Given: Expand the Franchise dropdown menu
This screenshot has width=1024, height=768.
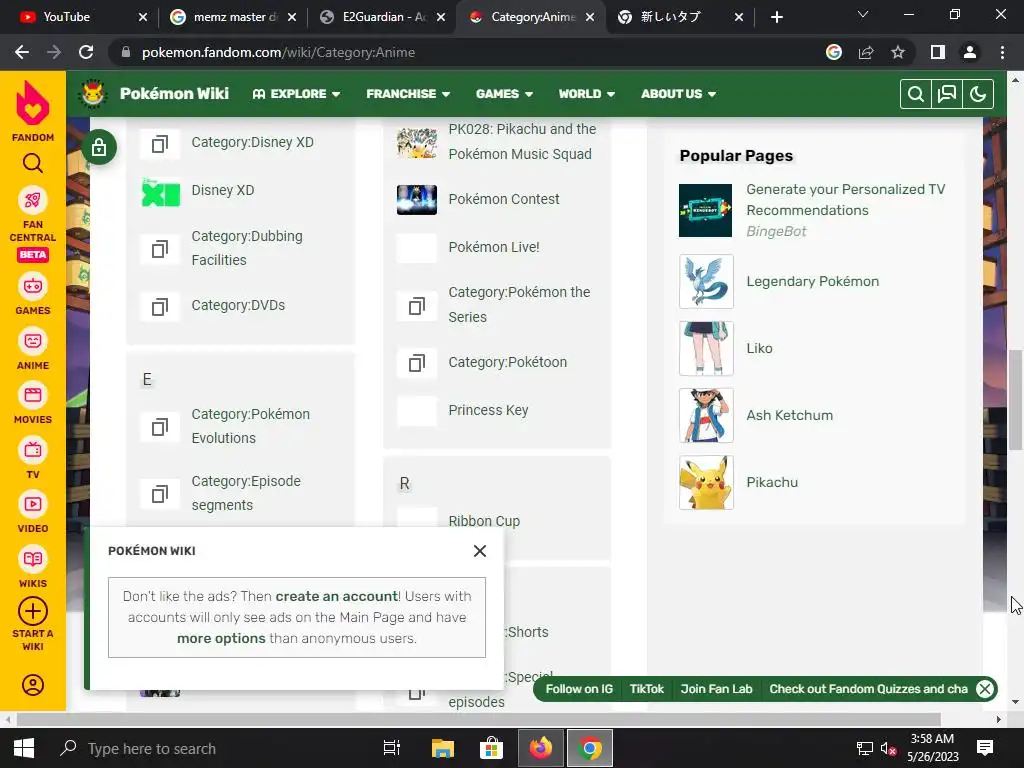Looking at the screenshot, I should (x=408, y=94).
